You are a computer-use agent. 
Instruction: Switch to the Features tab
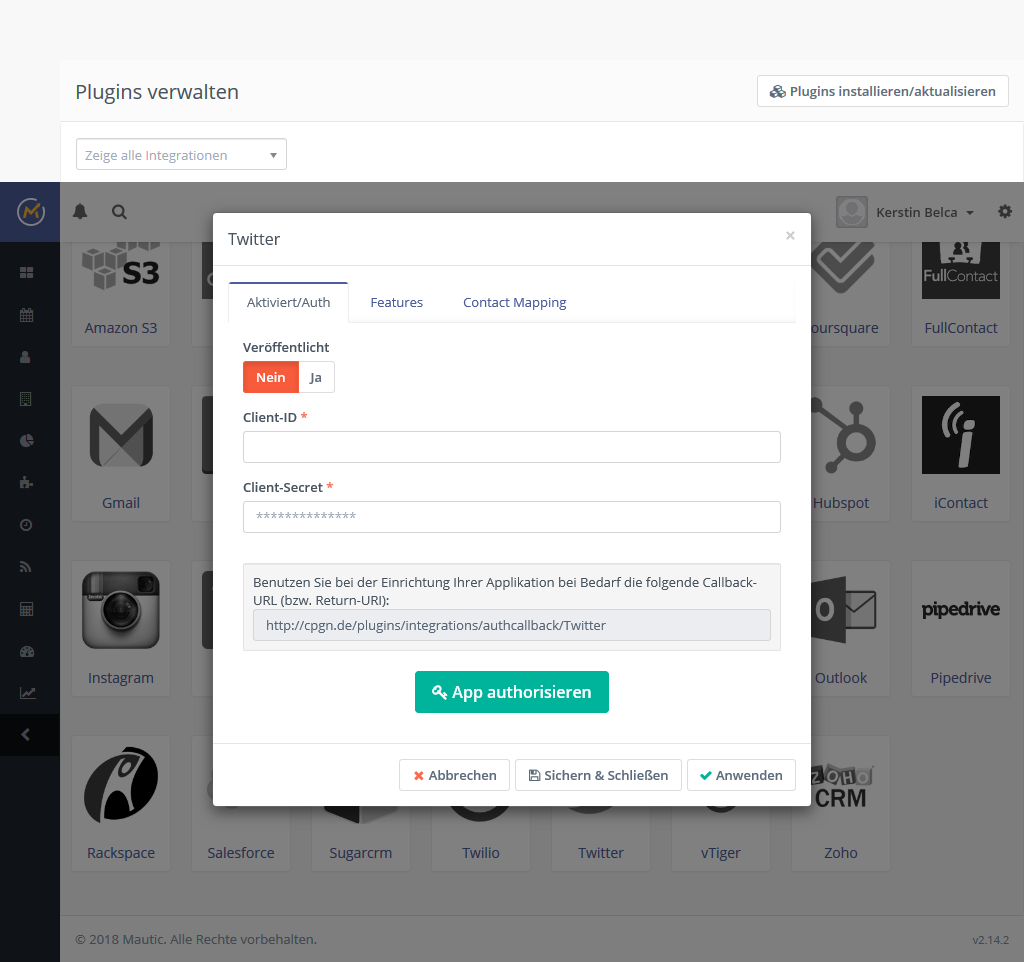point(396,302)
